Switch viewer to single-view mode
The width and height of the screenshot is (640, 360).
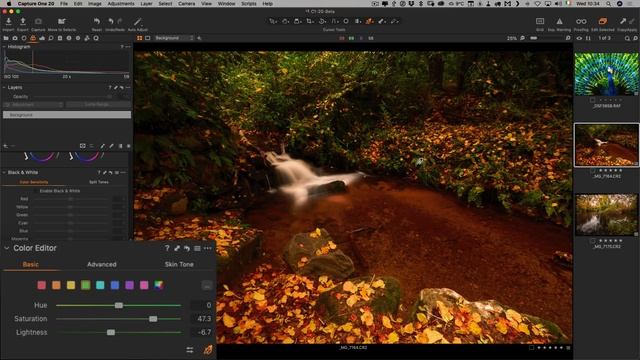point(148,38)
